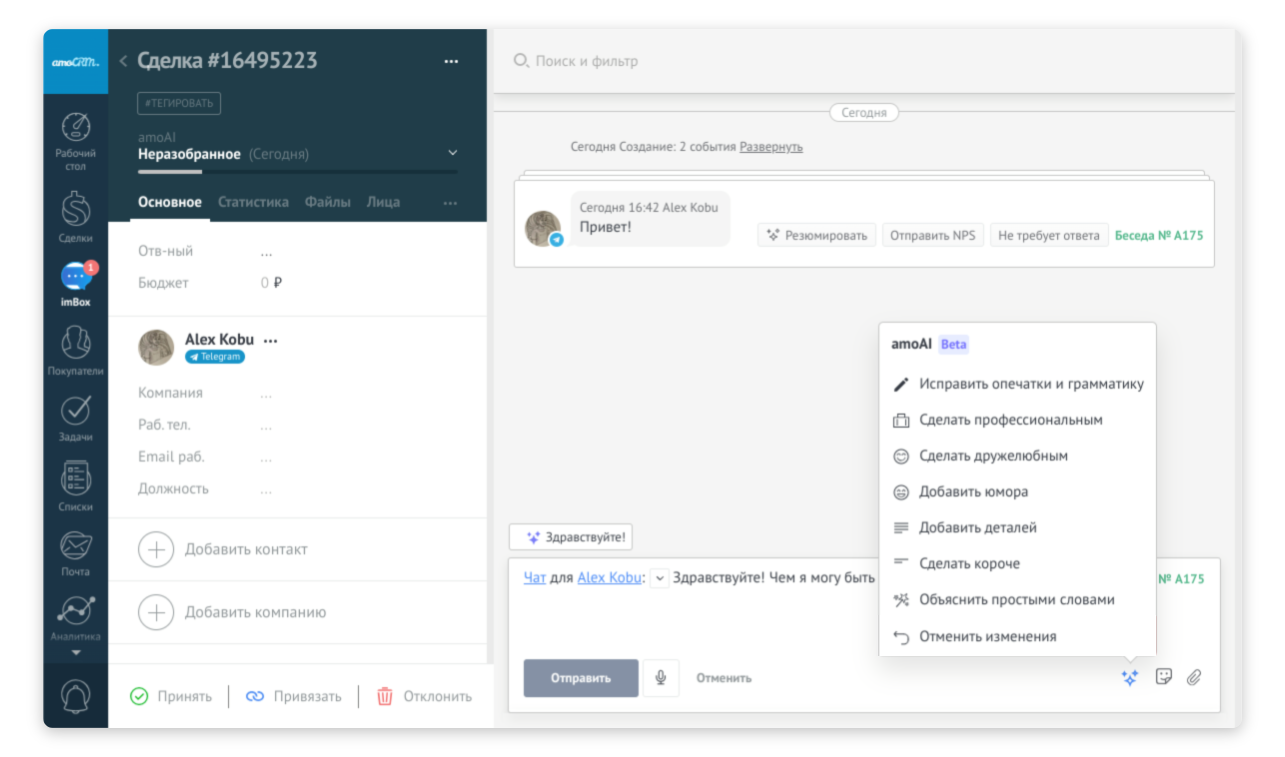Expand the Неразобранное pipeline stage dropdown
This screenshot has height=757, width=1285.
(x=452, y=153)
